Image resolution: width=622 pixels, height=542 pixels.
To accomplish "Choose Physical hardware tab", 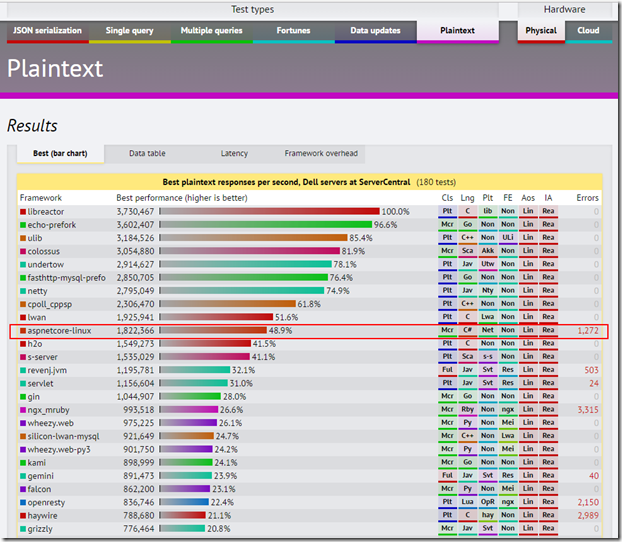I will (541, 31).
